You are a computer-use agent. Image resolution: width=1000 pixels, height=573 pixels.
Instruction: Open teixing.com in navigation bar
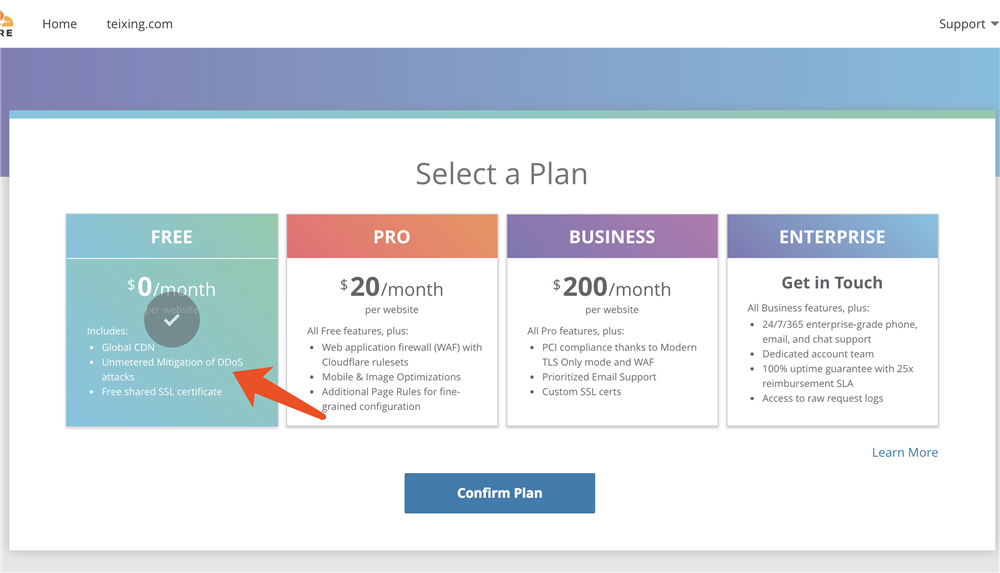tap(140, 24)
